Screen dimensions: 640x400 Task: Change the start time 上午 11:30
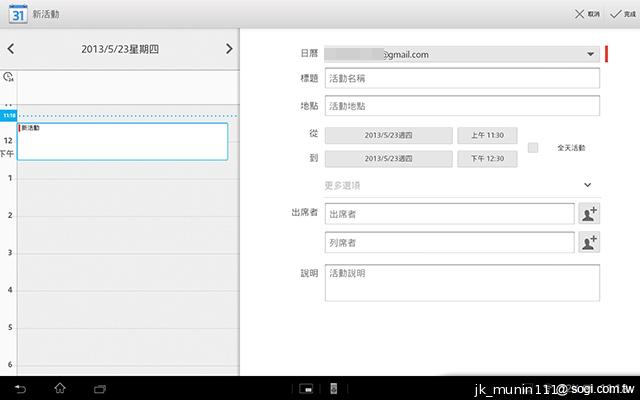(x=487, y=135)
